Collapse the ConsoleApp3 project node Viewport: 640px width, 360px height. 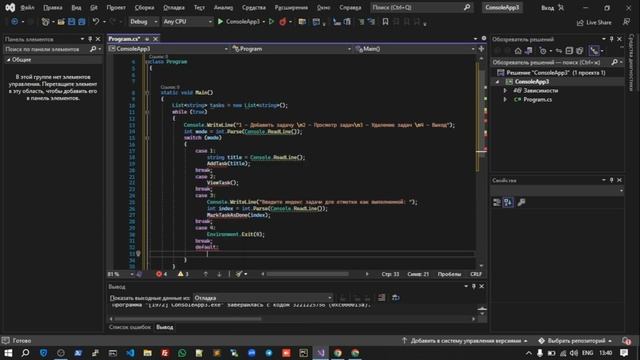pos(497,82)
